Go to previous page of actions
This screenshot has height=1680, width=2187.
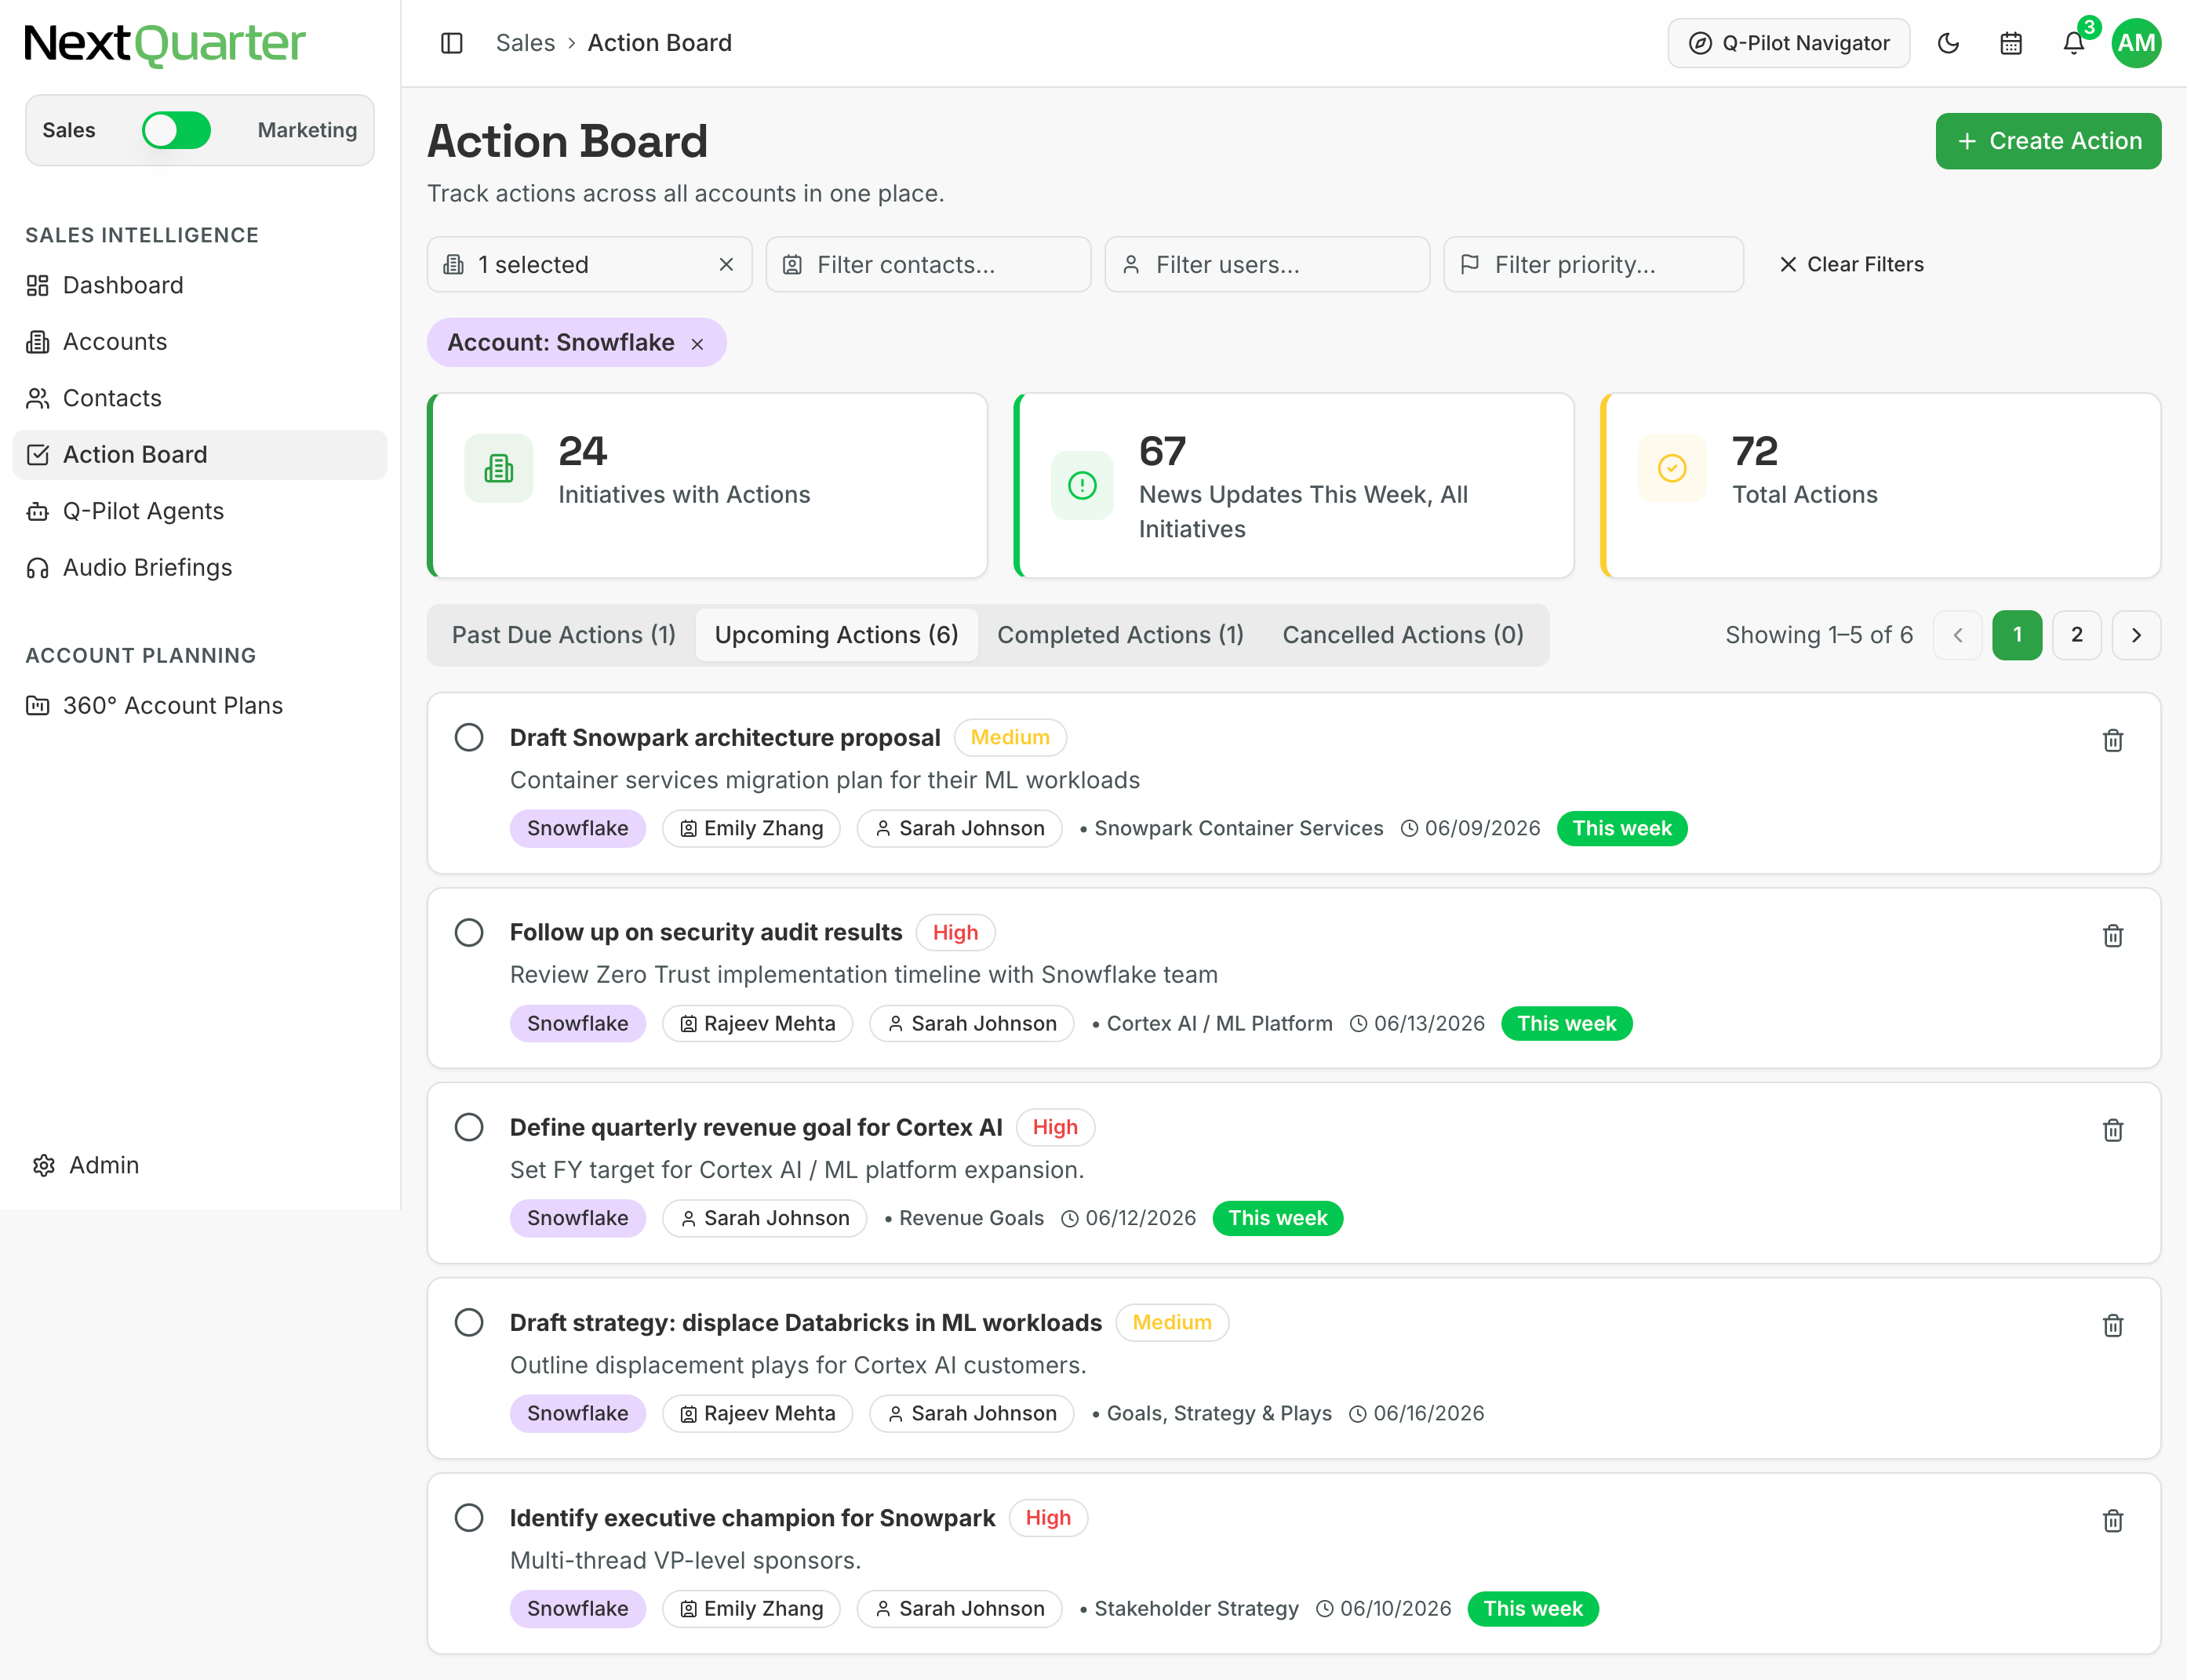[1958, 635]
